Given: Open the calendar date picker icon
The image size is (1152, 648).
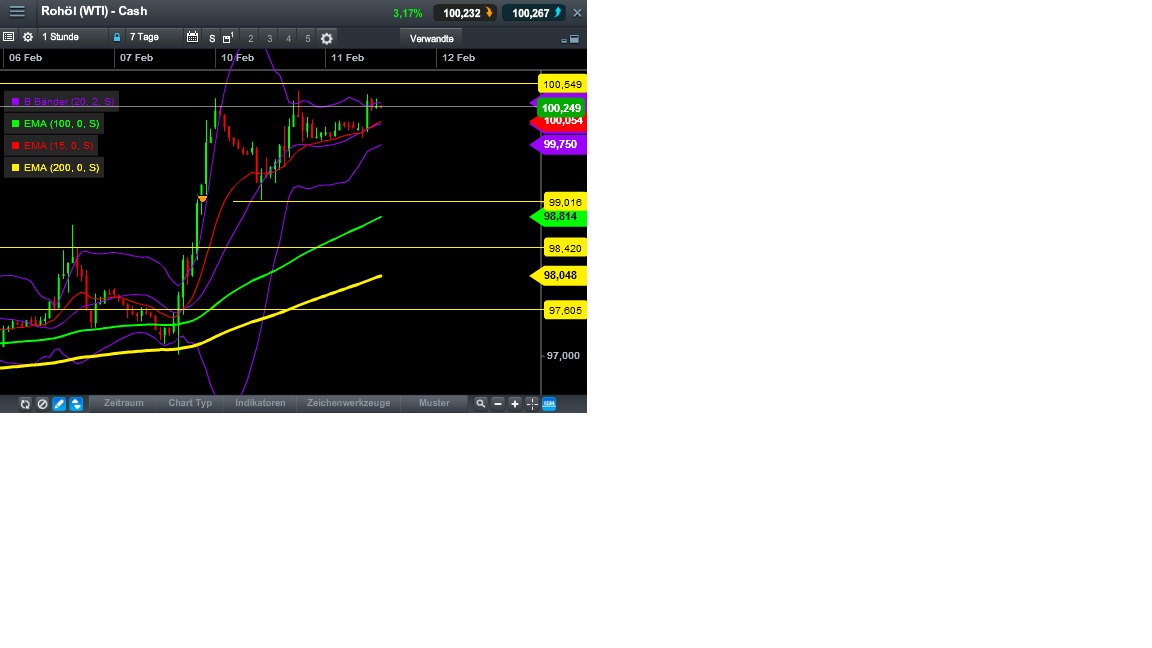Looking at the screenshot, I should (193, 37).
